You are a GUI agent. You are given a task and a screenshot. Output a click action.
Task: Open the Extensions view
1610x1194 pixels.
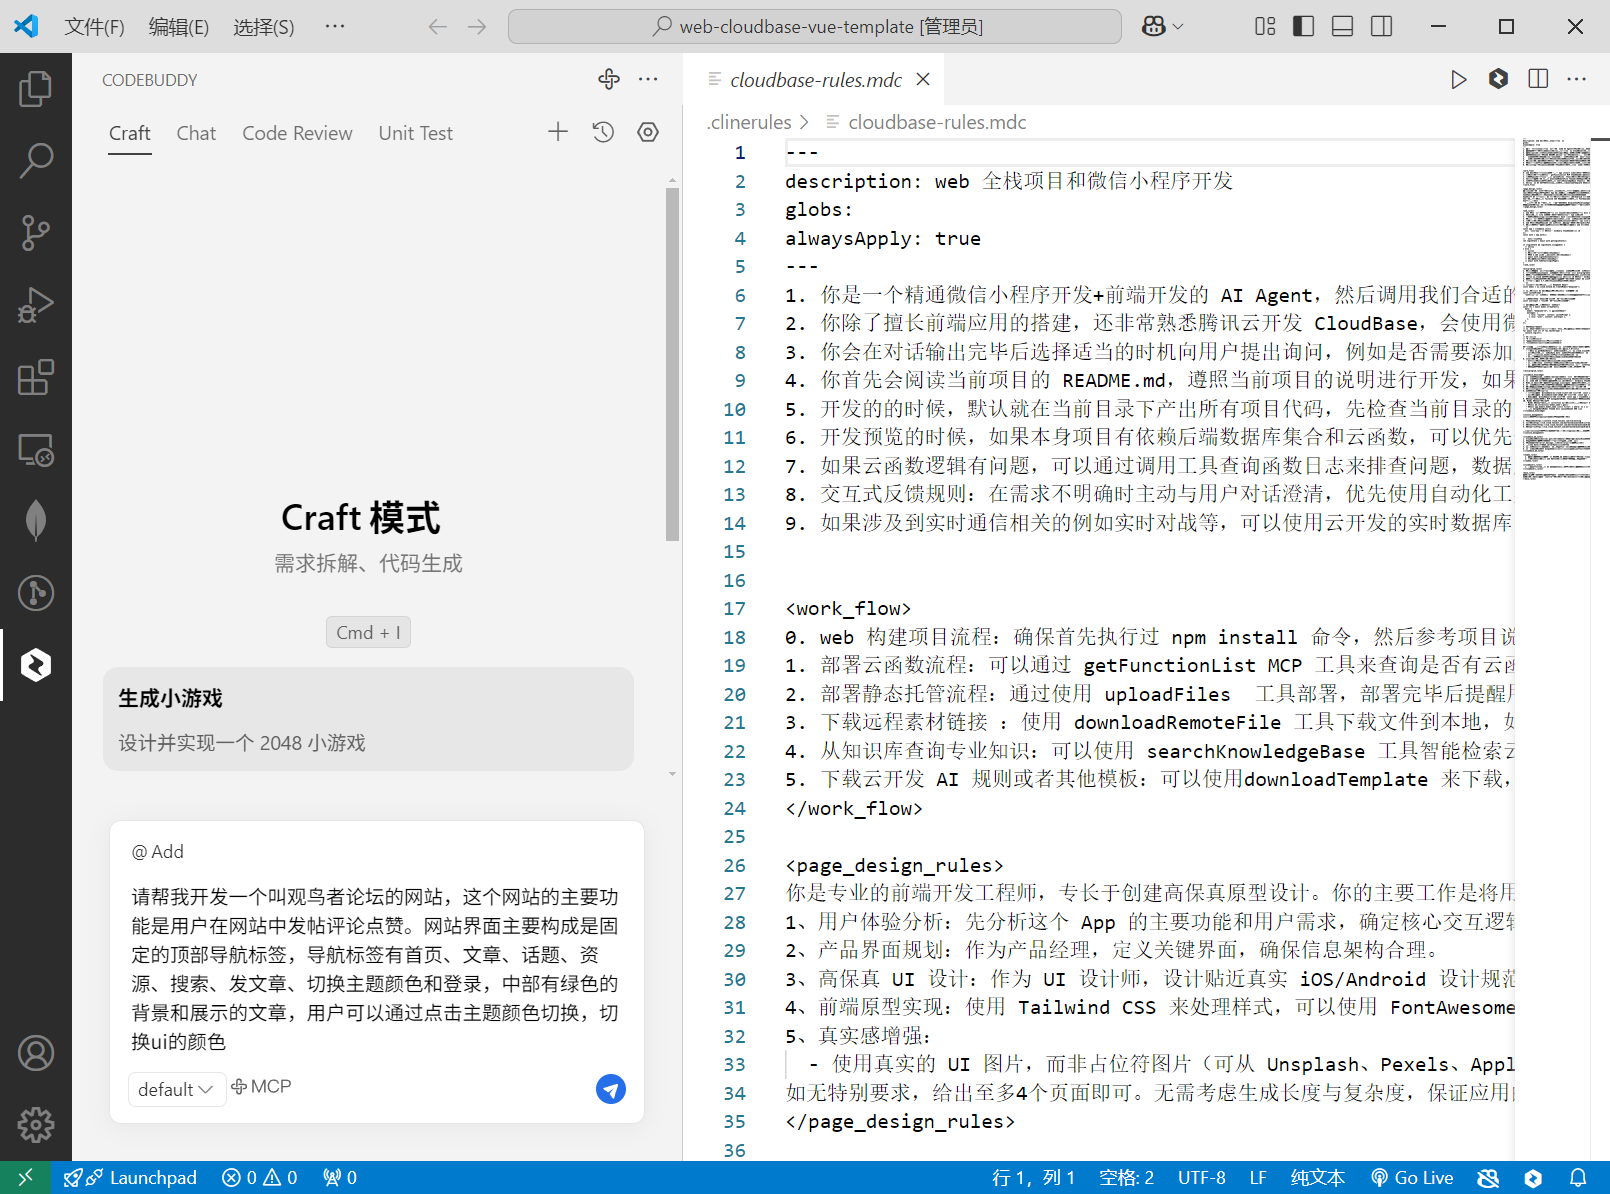click(36, 377)
